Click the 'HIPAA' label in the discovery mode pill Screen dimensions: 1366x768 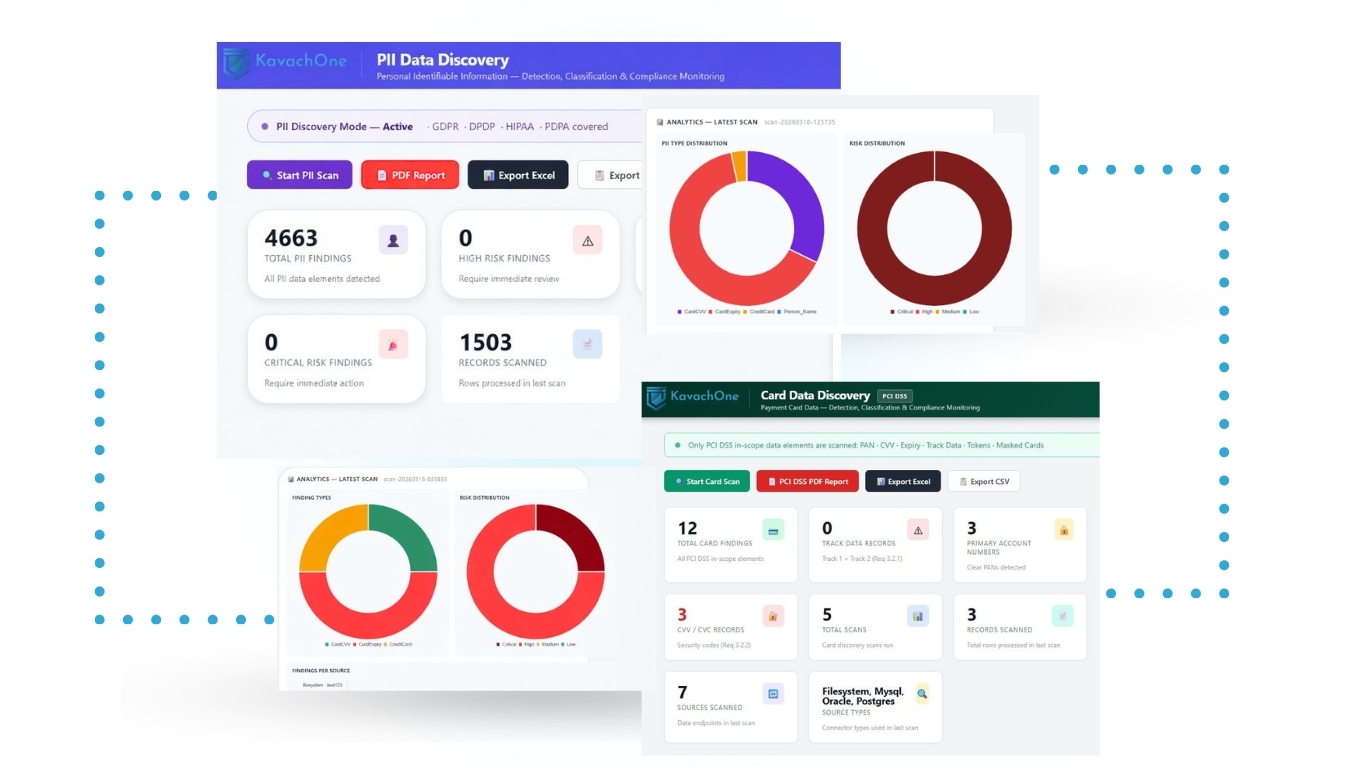(520, 127)
